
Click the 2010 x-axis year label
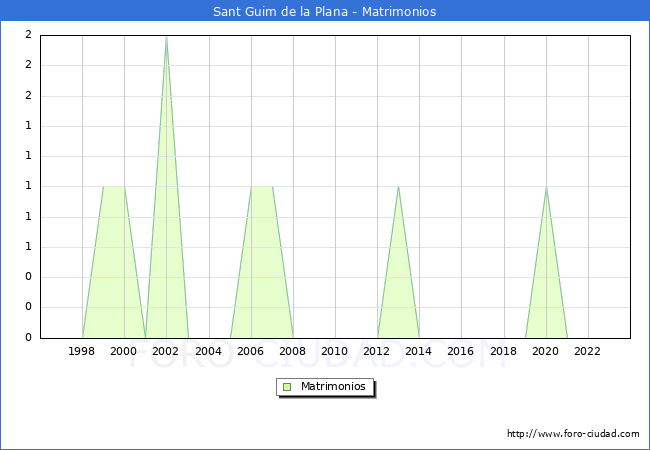pos(335,351)
